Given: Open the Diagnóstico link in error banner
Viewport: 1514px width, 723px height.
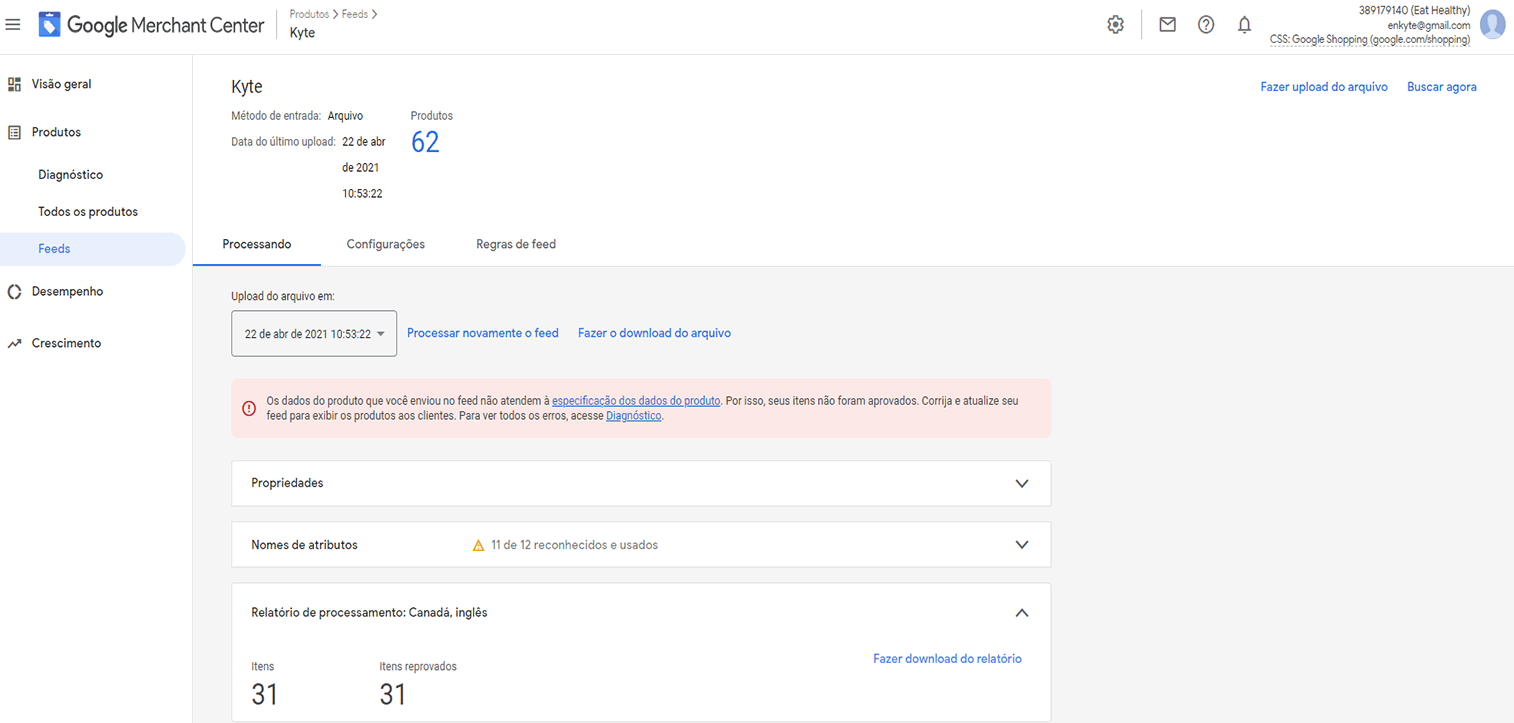Looking at the screenshot, I should click(634, 416).
